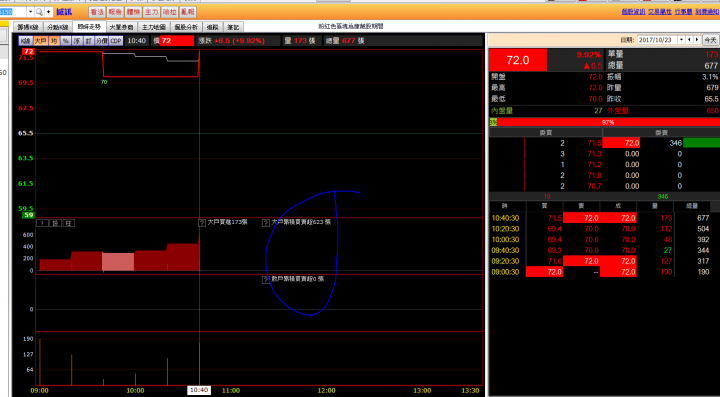The image size is (720, 397).
Task: Switch to the 追蹤 tab
Action: point(213,27)
